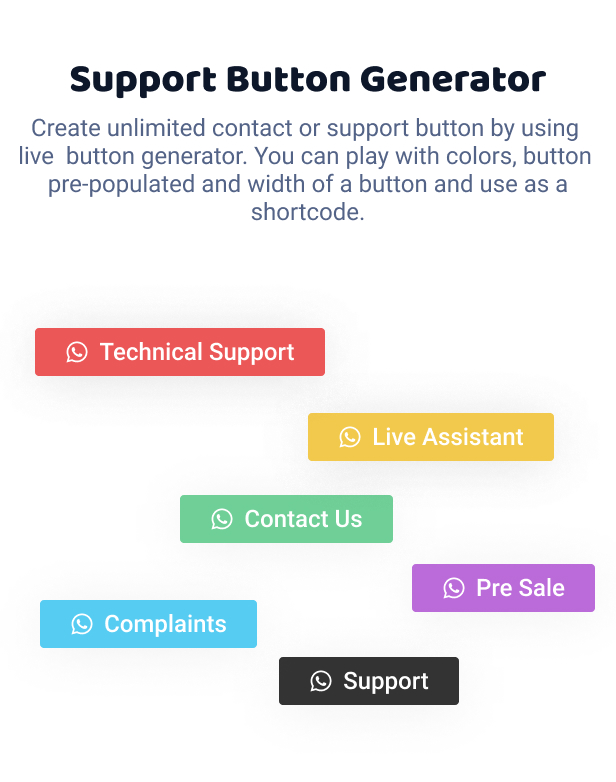Open the black Support button
This screenshot has height=782, width=616.
(369, 681)
